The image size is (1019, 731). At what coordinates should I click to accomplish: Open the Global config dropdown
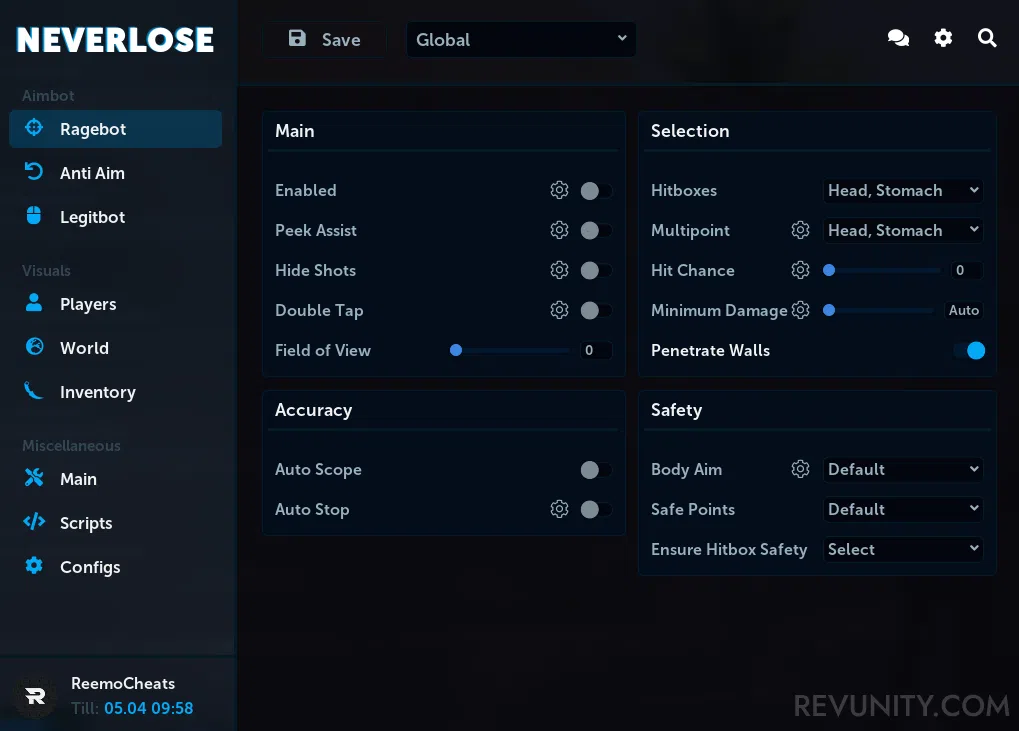point(521,40)
